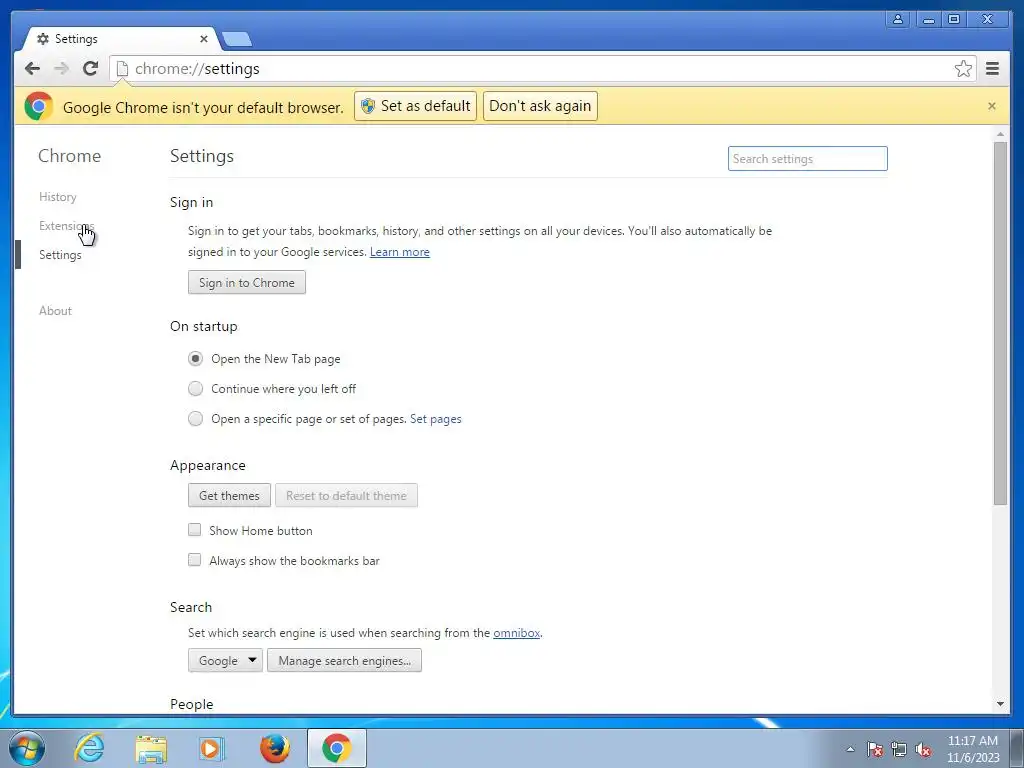The height and width of the screenshot is (768, 1024).
Task: Go back with the back arrow
Action: tap(32, 68)
